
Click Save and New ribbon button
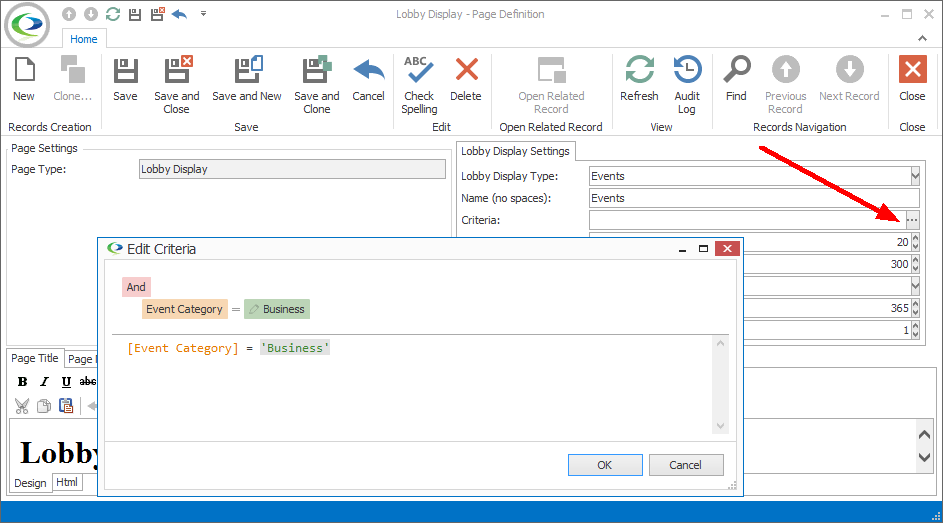click(247, 78)
